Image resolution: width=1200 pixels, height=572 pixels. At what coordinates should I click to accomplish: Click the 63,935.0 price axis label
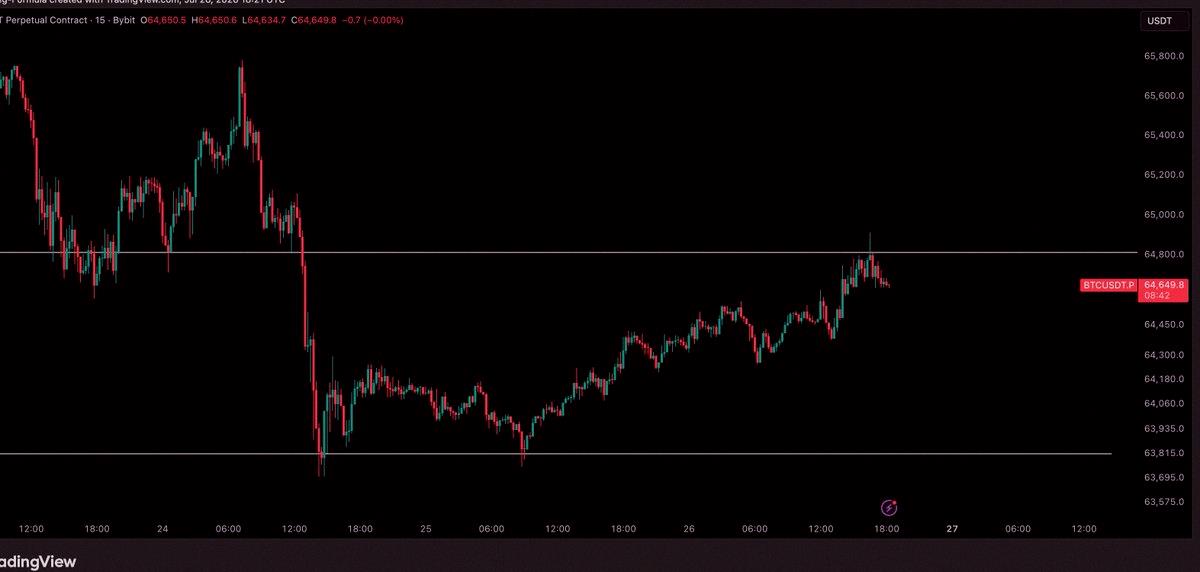point(1163,428)
